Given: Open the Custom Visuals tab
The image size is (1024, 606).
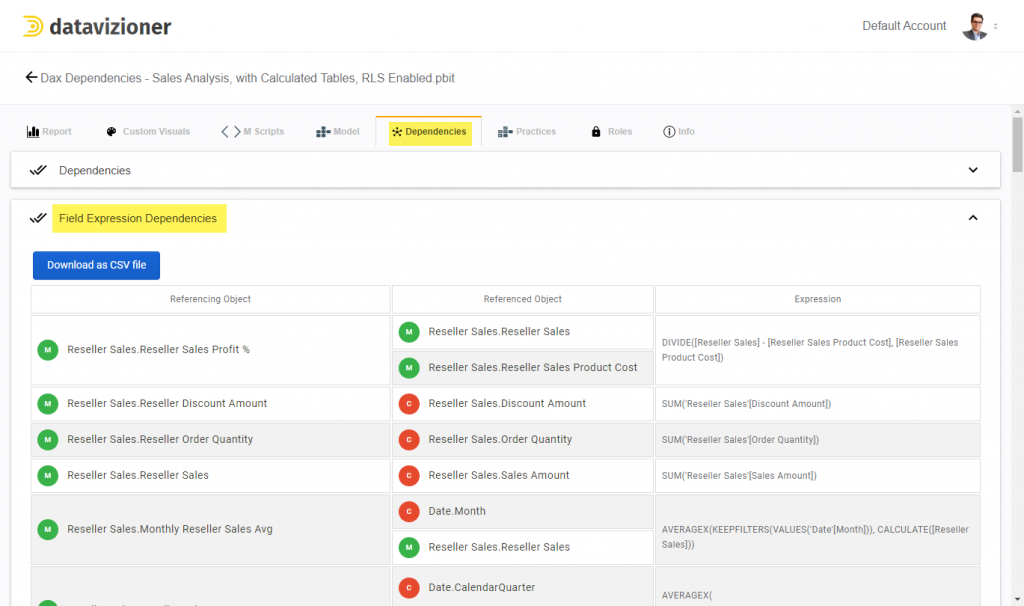Looking at the screenshot, I should 148,131.
